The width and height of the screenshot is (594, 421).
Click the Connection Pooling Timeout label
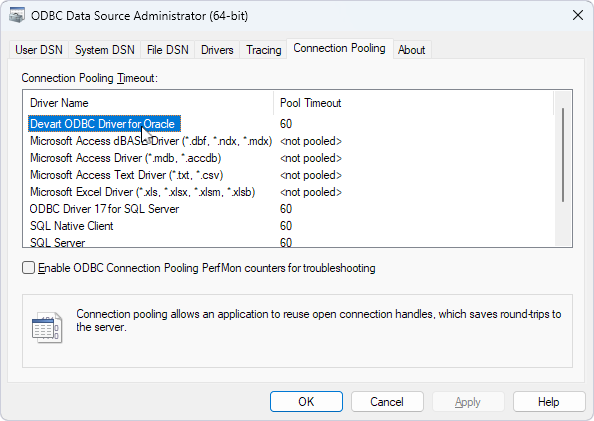pos(89,78)
